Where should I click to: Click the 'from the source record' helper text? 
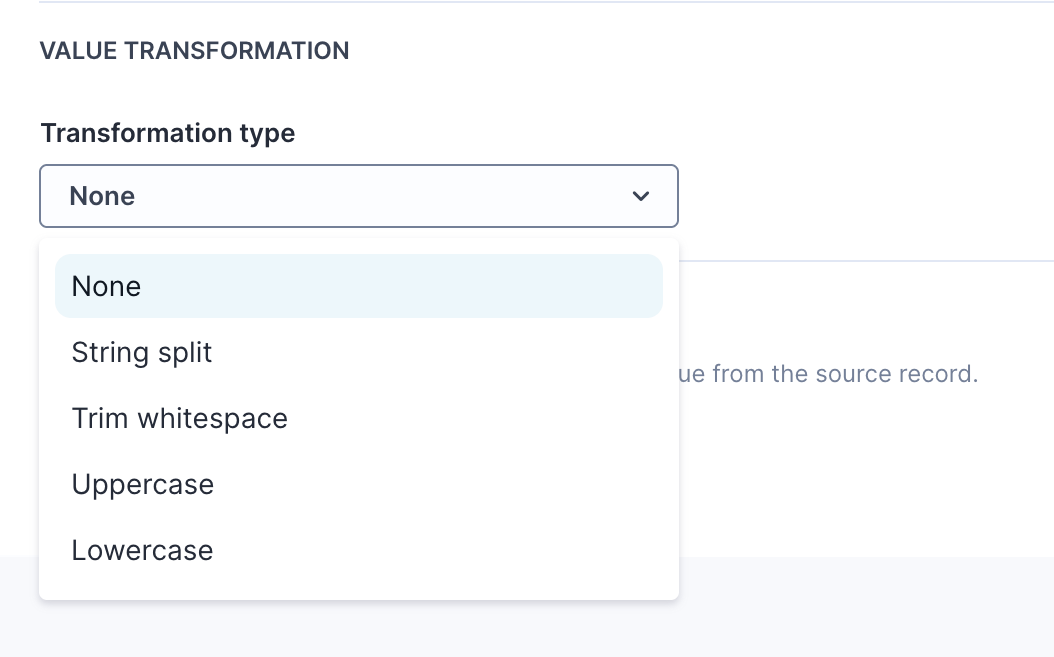pos(828,374)
